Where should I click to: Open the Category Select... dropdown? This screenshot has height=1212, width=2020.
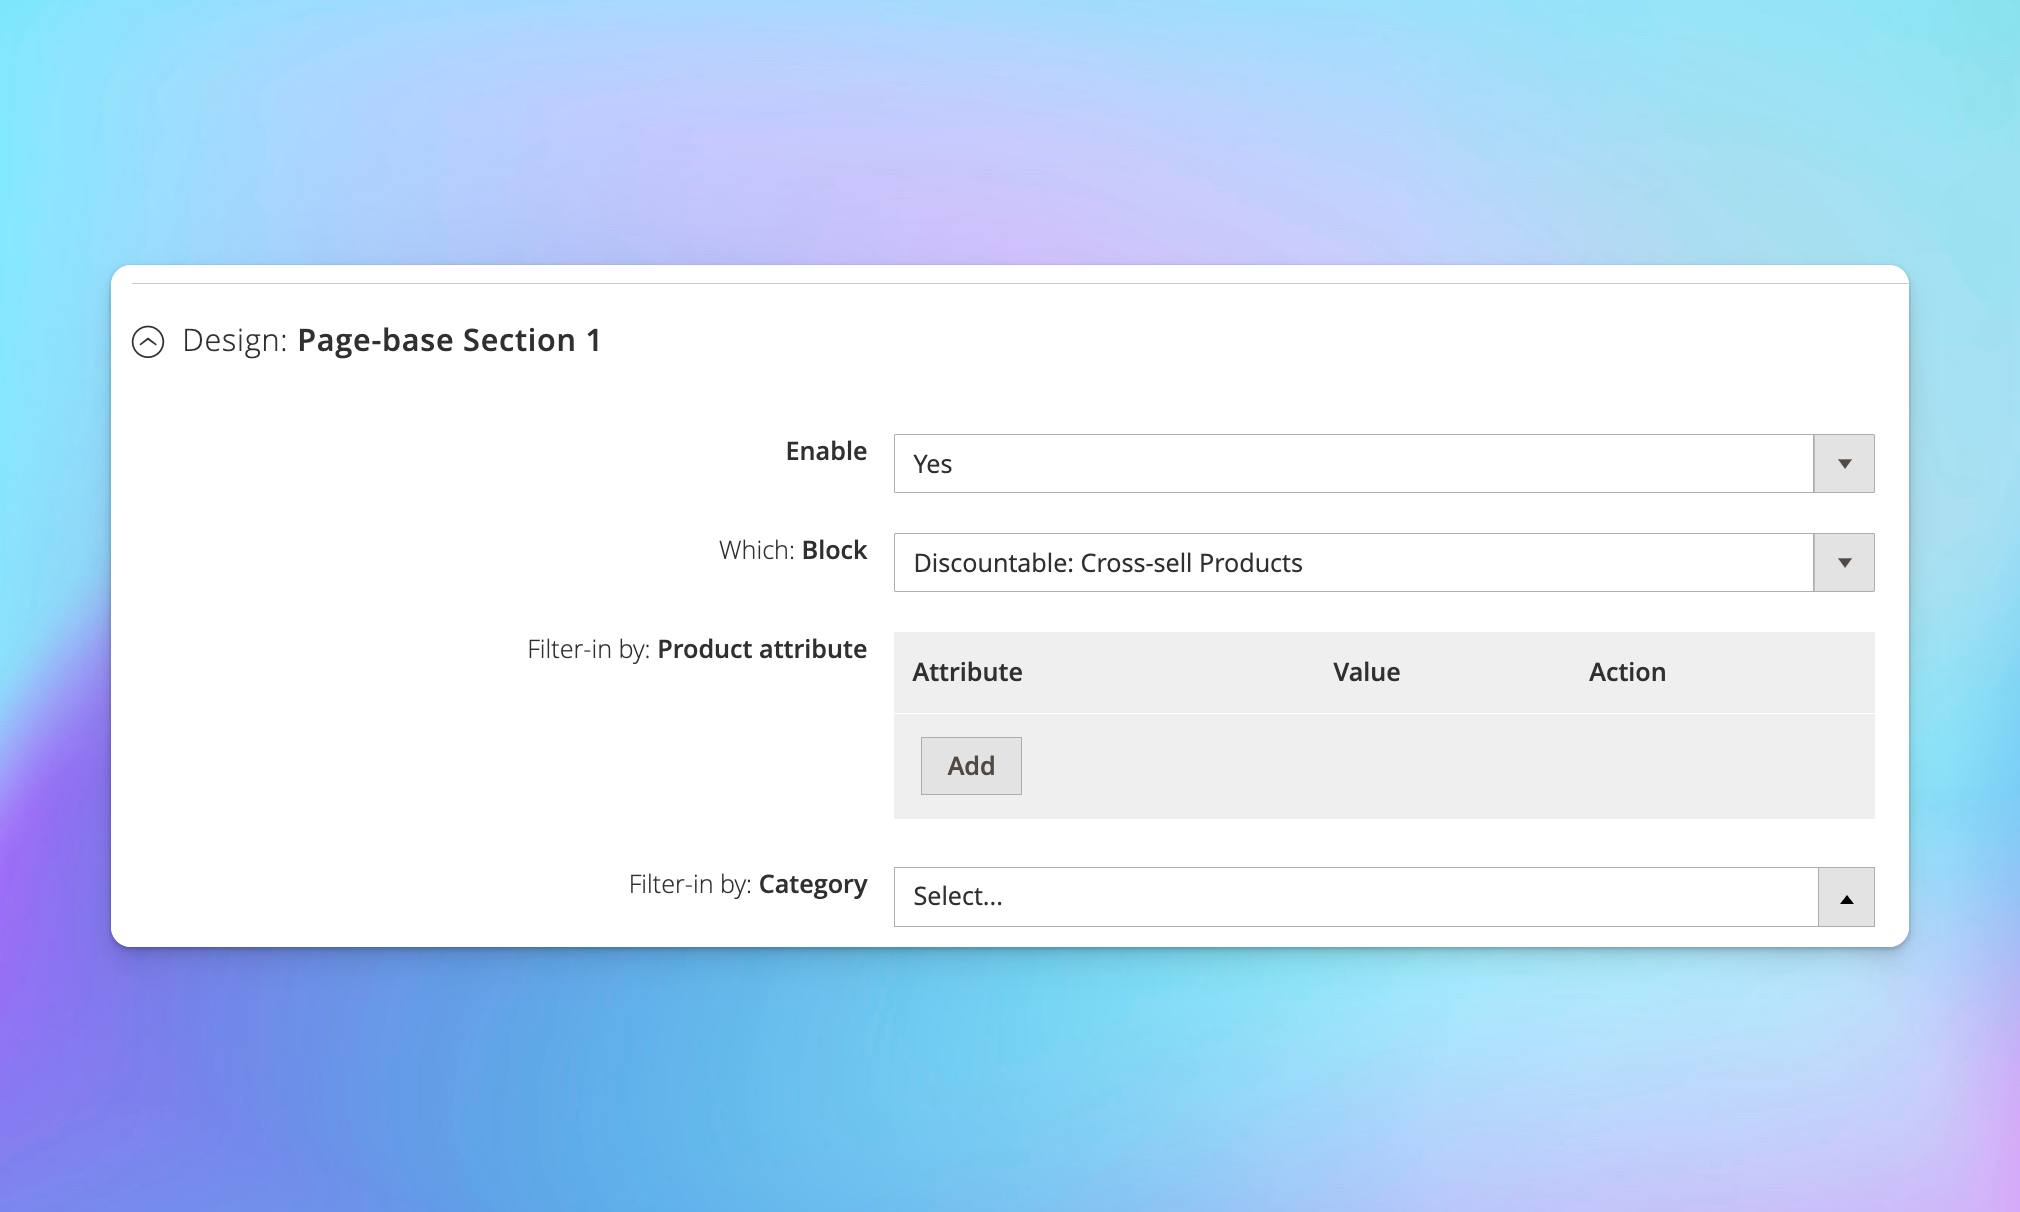click(x=1383, y=897)
